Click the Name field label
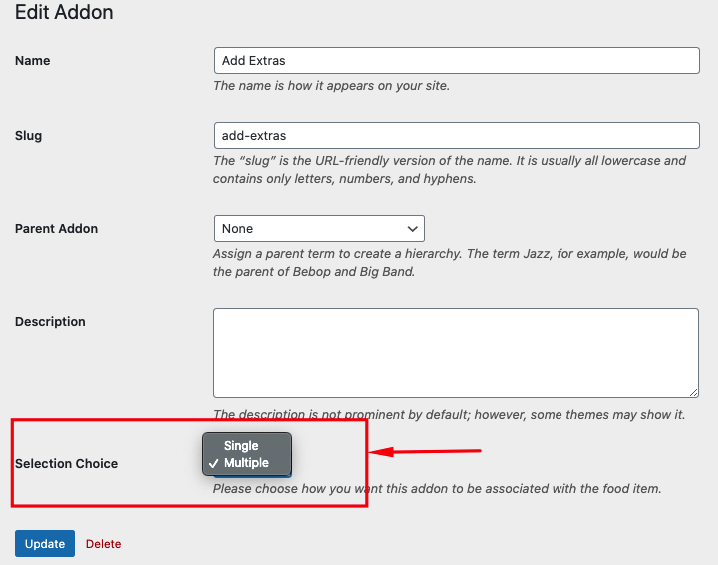The image size is (718, 565). 33,60
